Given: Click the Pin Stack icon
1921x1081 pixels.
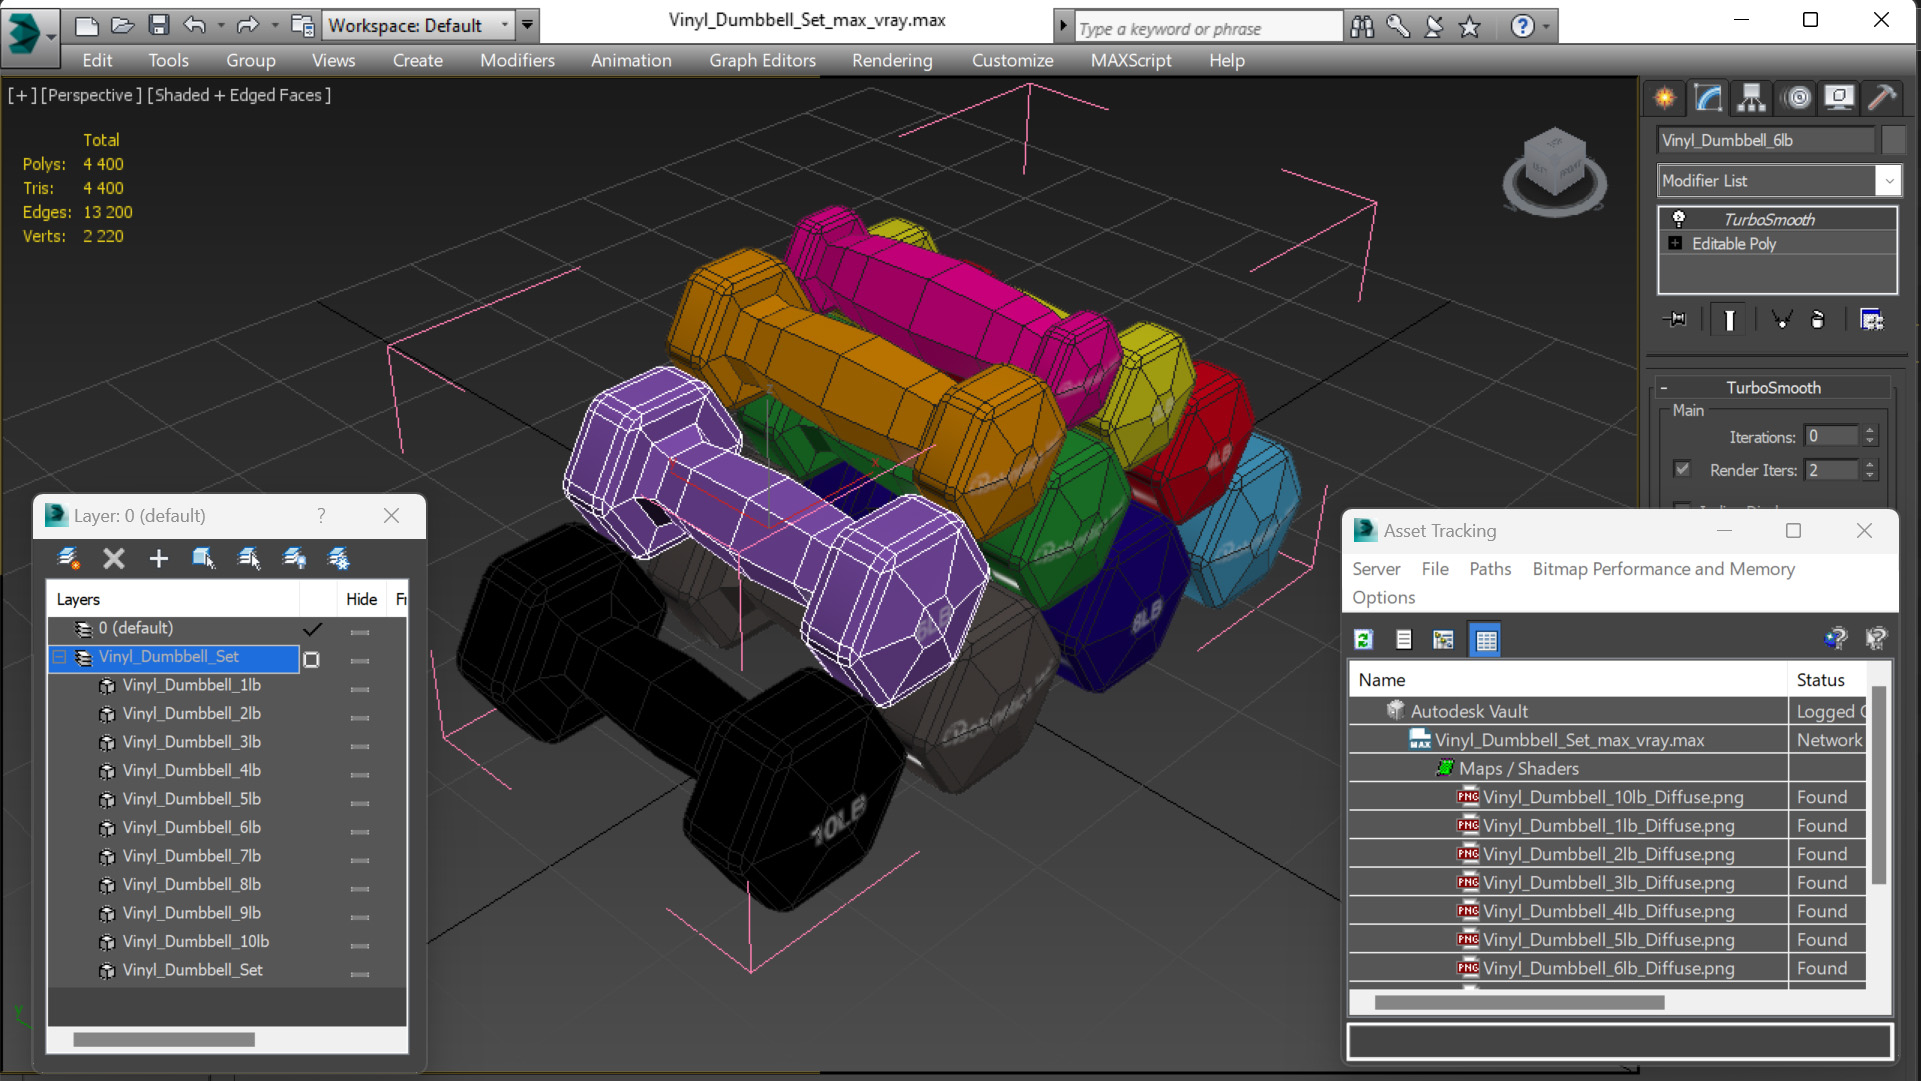Looking at the screenshot, I should pos(1676,320).
